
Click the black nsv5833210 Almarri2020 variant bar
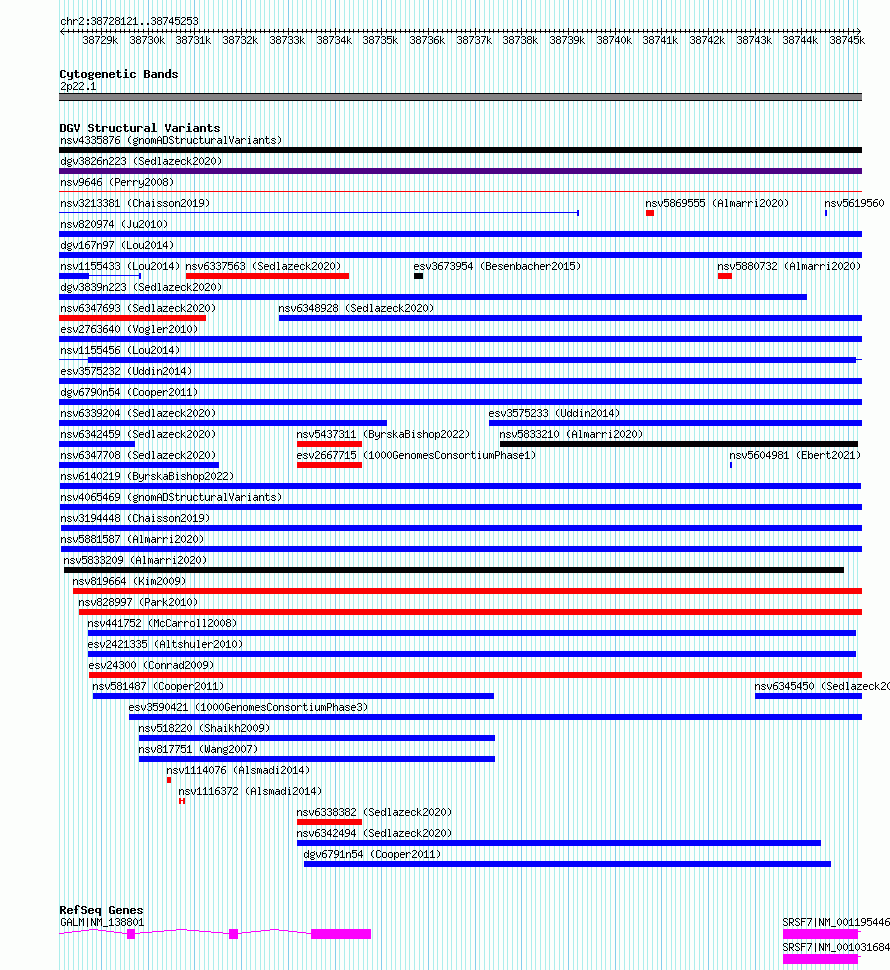coord(678,445)
